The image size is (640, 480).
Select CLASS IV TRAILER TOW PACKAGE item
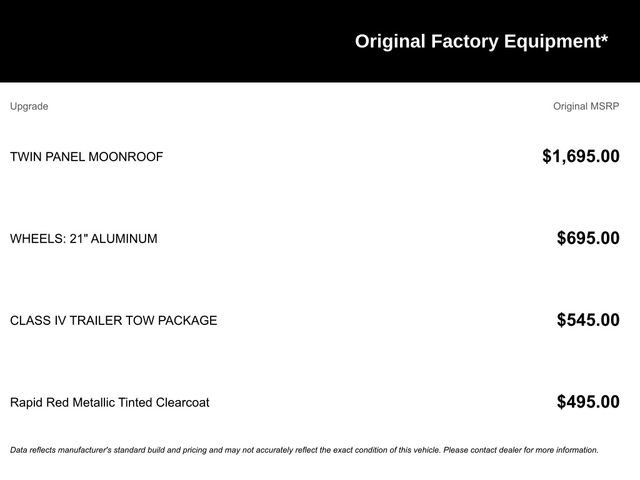(x=113, y=320)
